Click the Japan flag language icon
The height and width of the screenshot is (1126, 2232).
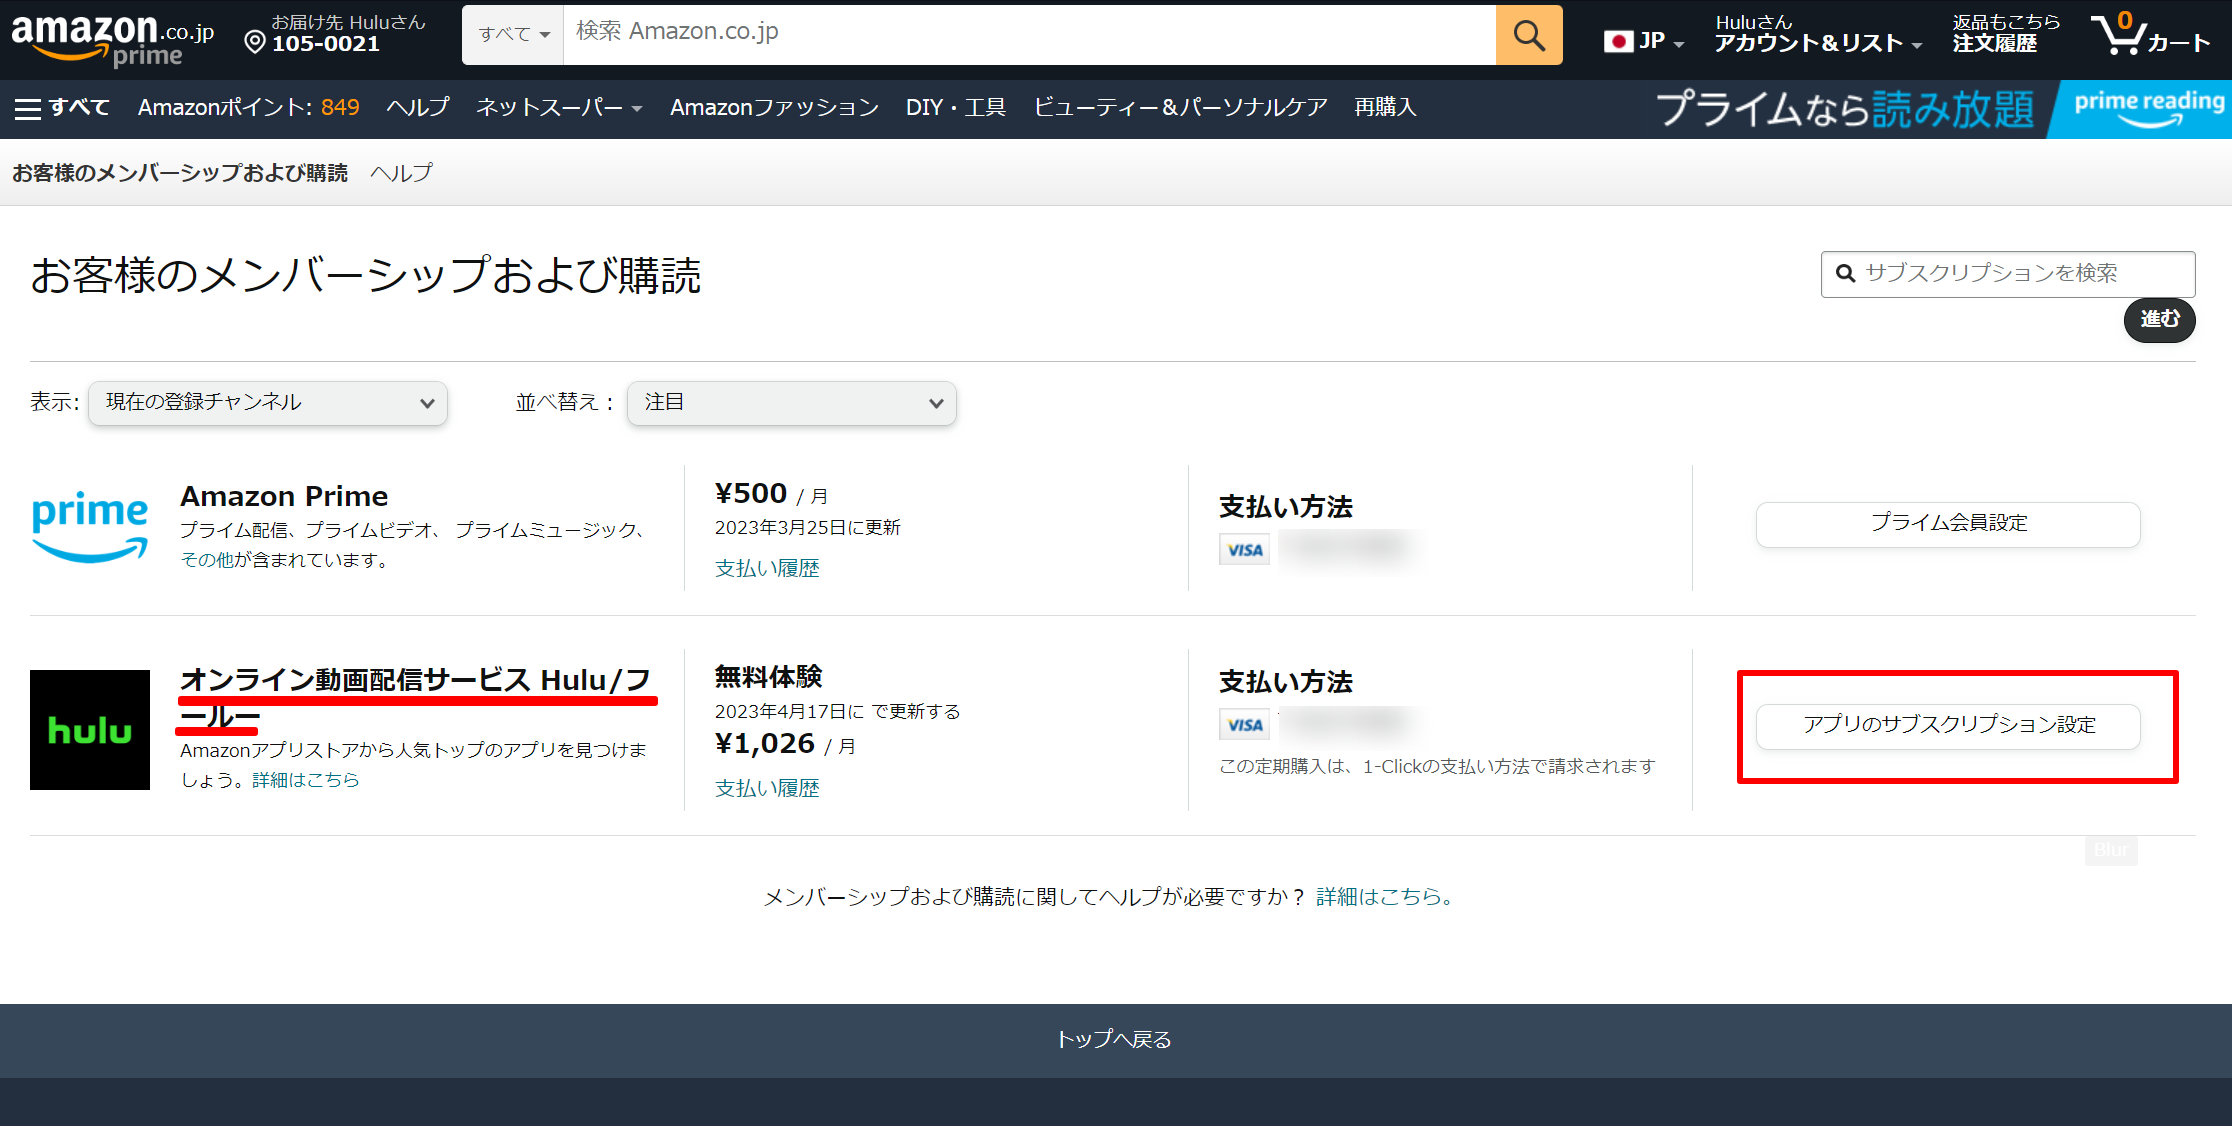point(1618,41)
